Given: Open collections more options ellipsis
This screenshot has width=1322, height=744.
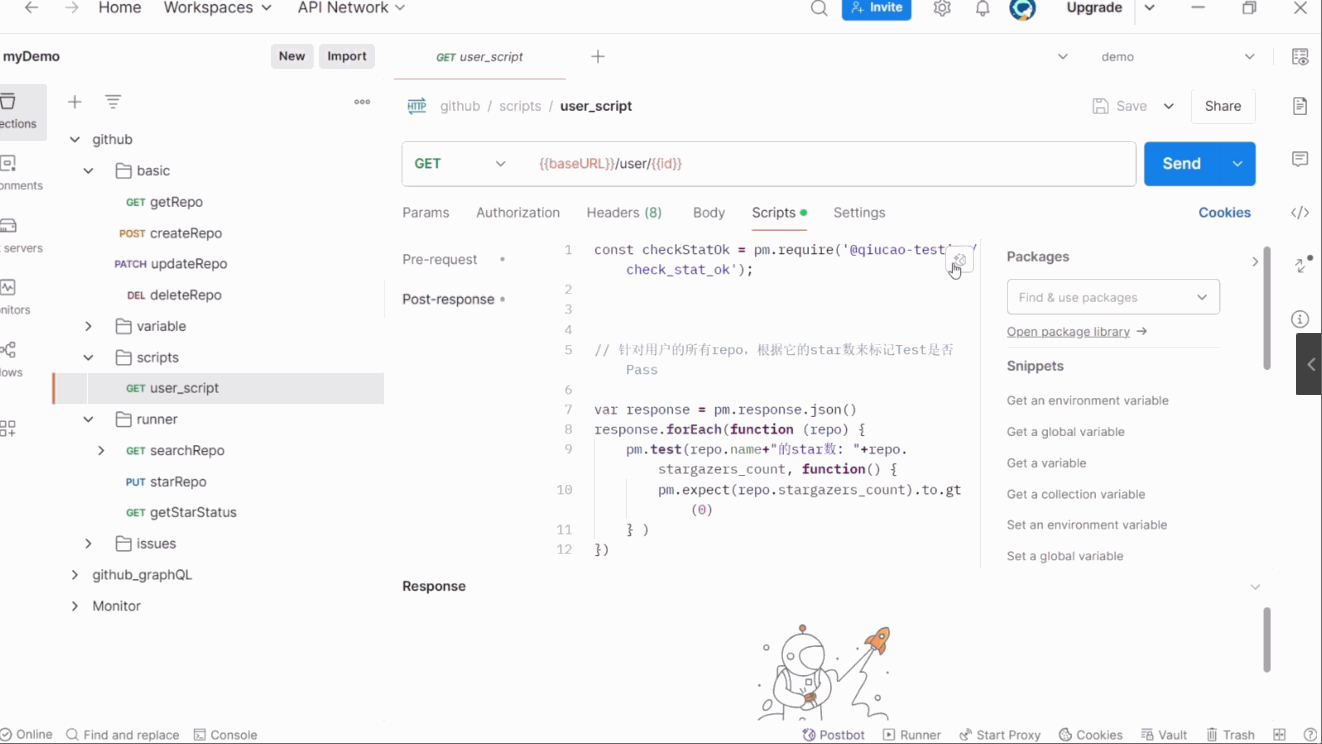Looking at the screenshot, I should tap(362, 102).
